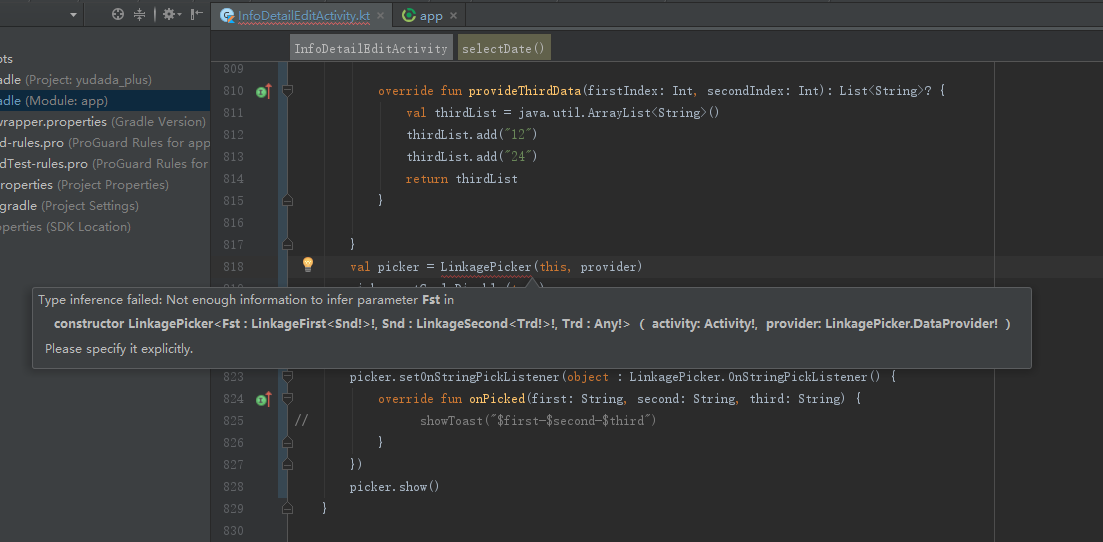Select the SDK Location properties file
Viewport: 1103px width, 542px height.
[x=105, y=227]
